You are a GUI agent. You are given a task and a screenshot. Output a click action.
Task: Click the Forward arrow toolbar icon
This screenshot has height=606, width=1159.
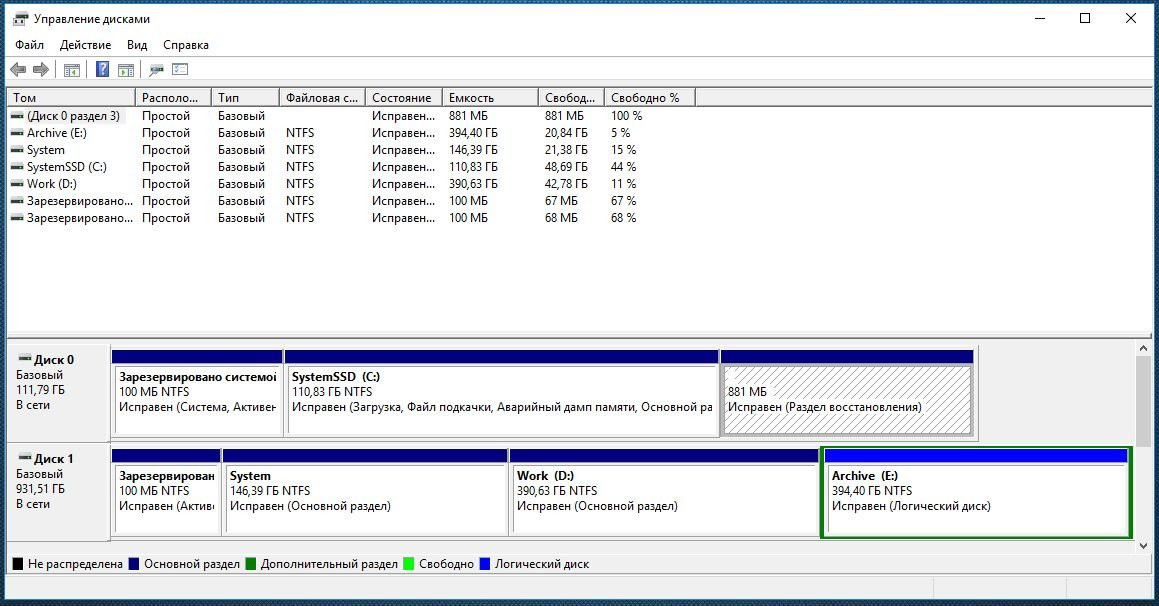41,70
